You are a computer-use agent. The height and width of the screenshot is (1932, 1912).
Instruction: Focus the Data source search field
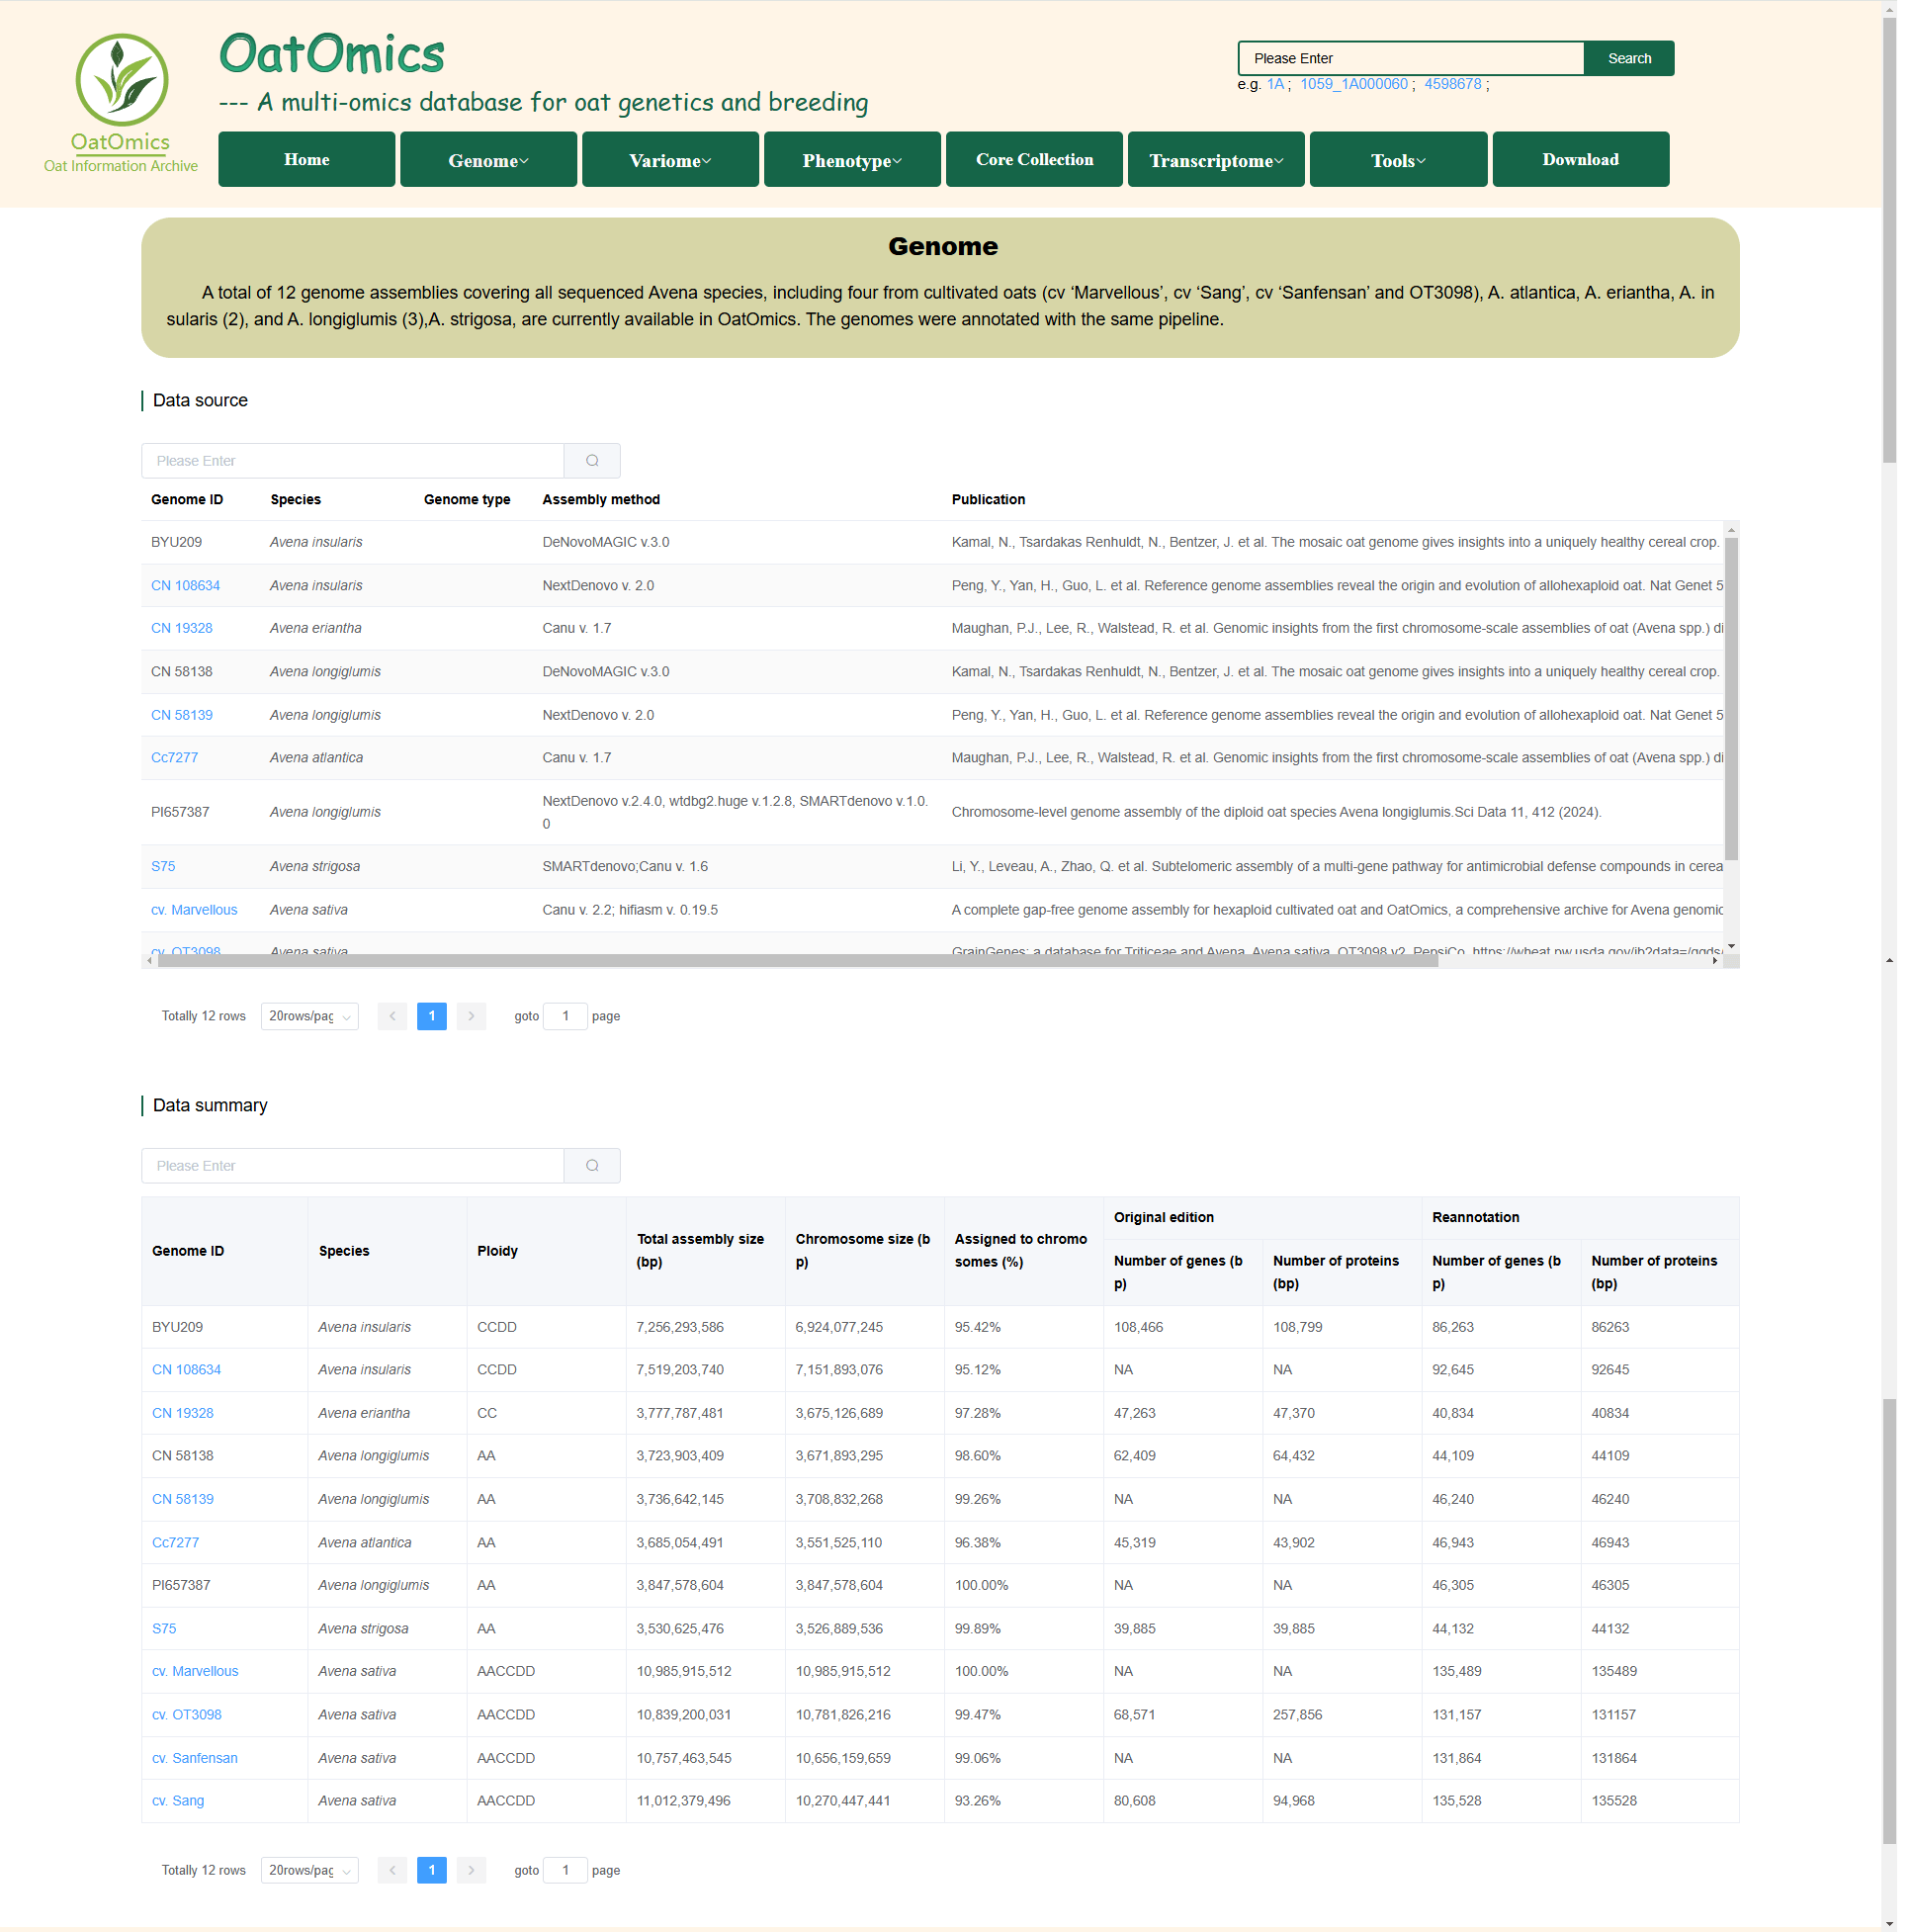click(x=353, y=461)
